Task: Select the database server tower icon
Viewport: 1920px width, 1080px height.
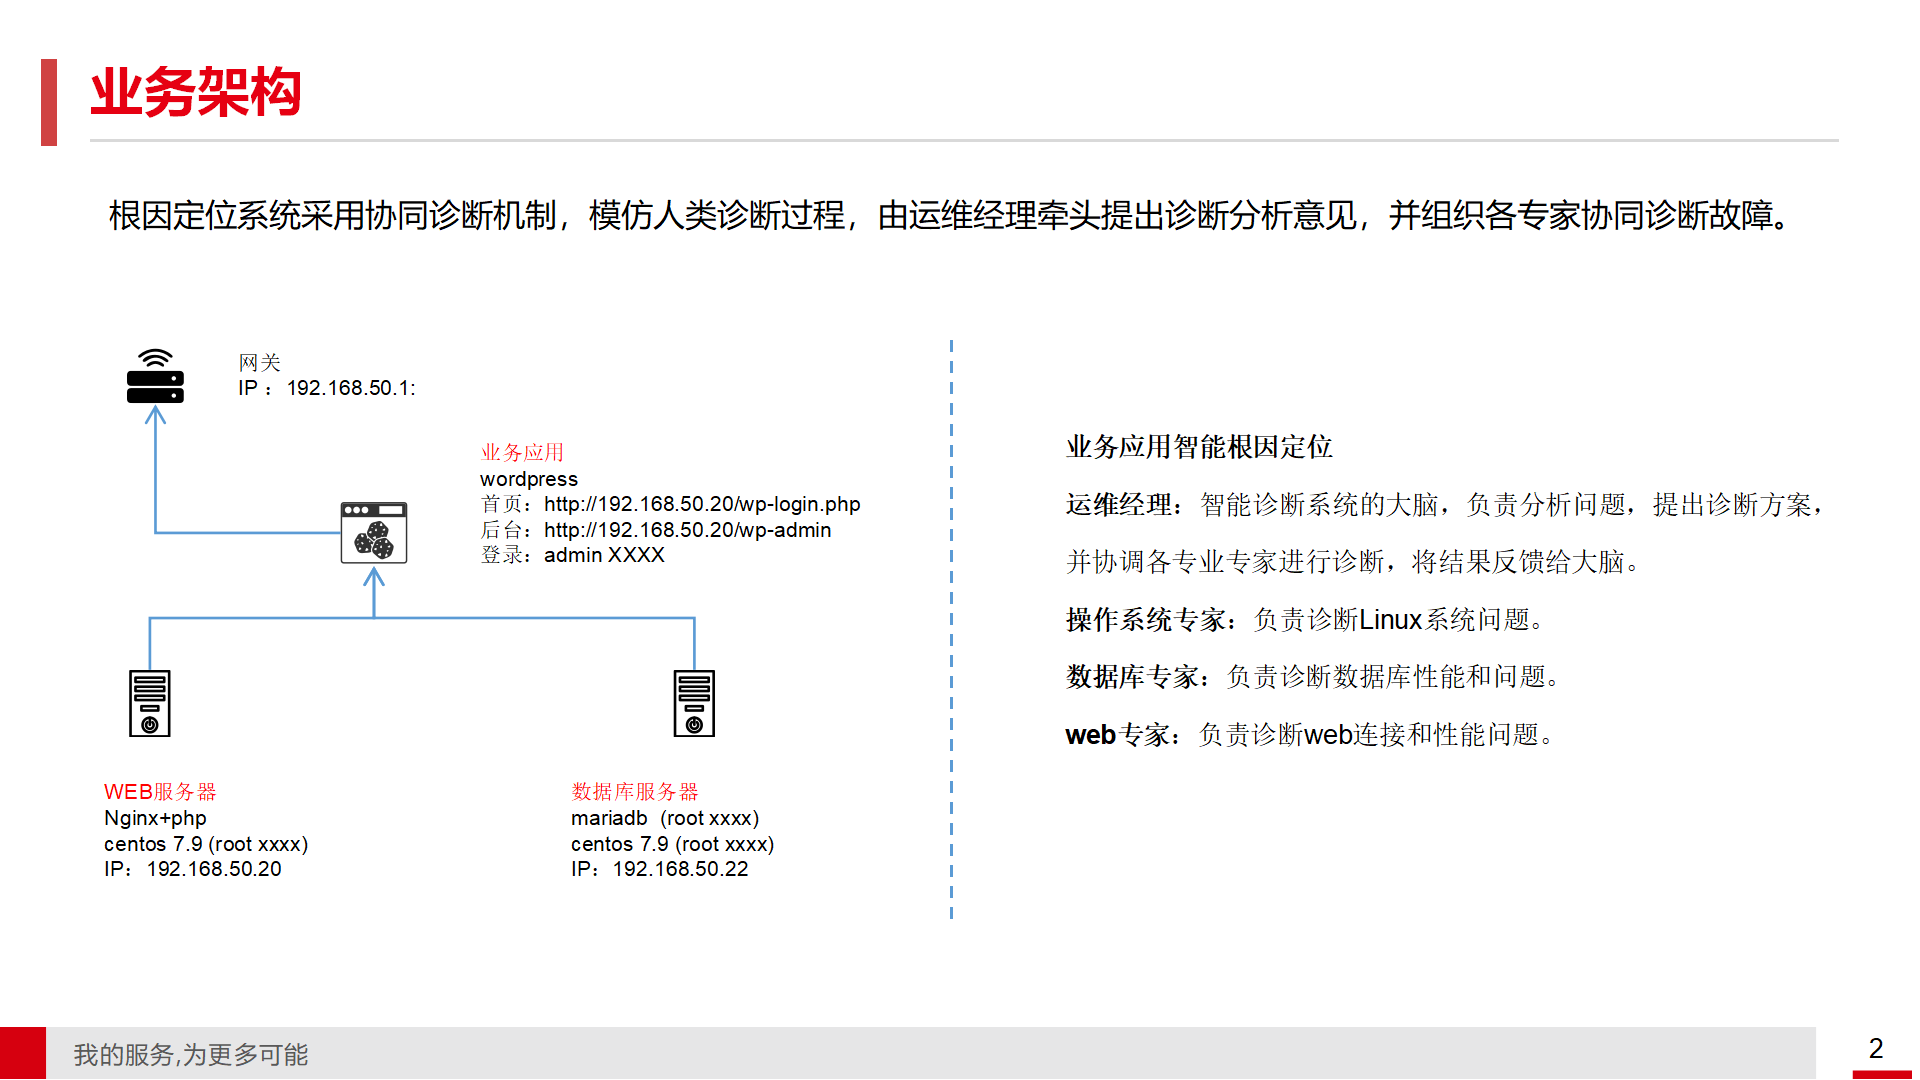Action: [x=694, y=703]
